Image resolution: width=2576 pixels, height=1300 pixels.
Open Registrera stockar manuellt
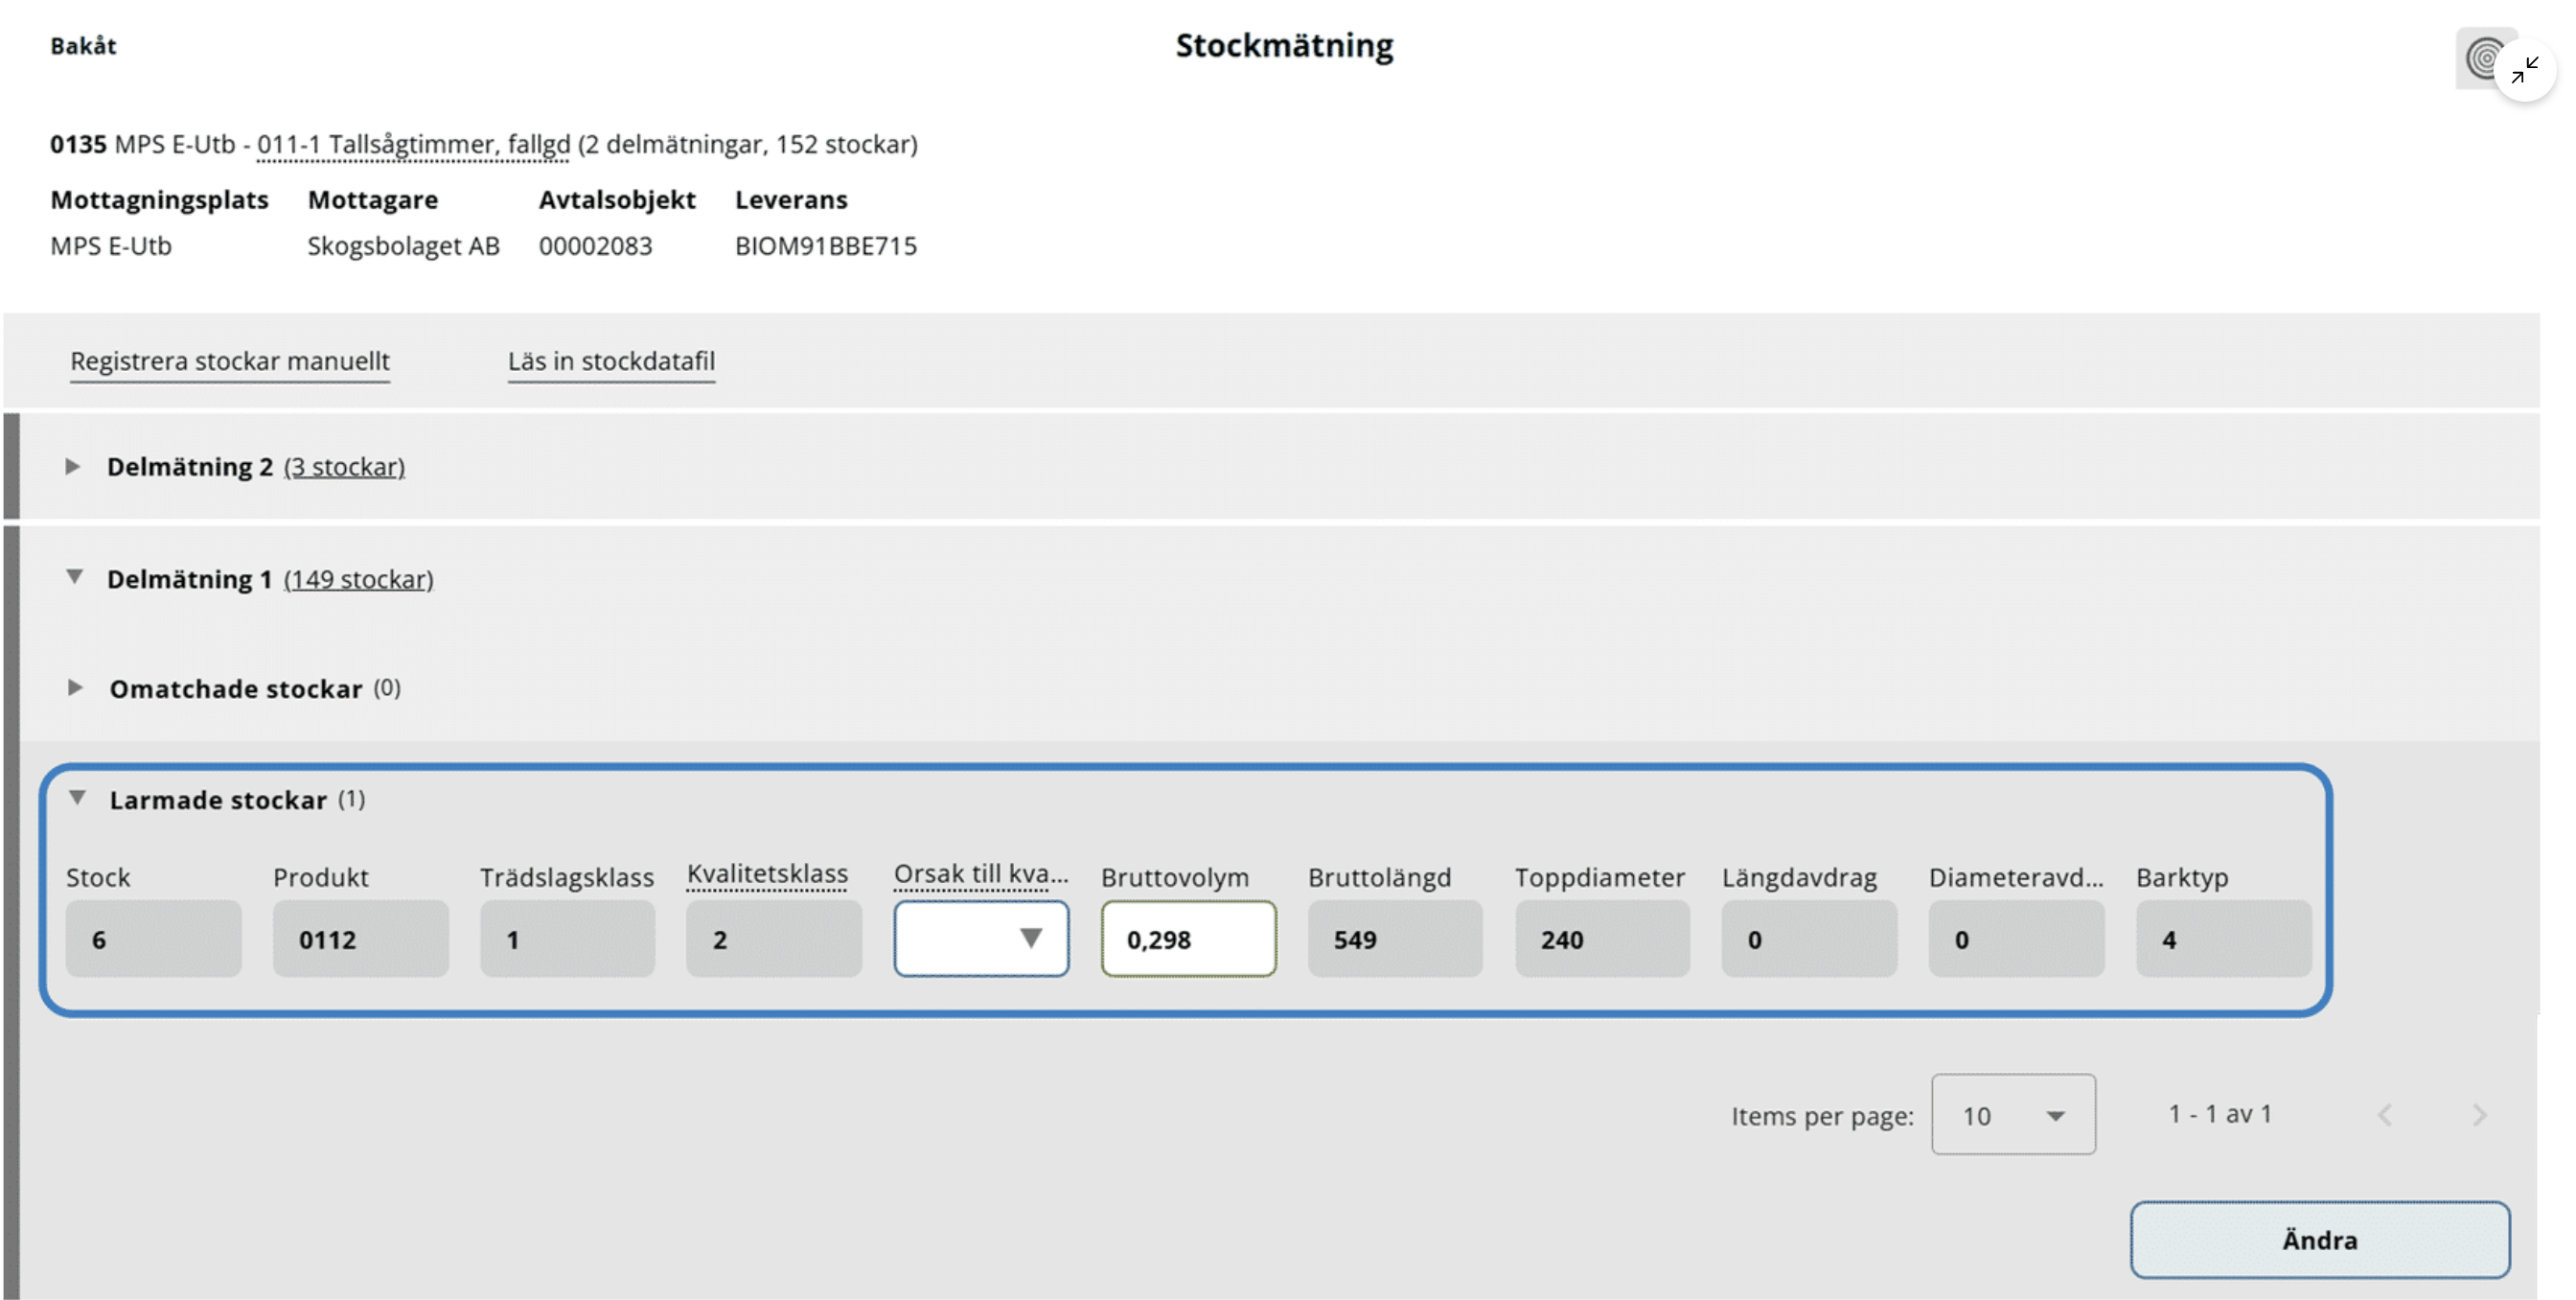point(230,361)
